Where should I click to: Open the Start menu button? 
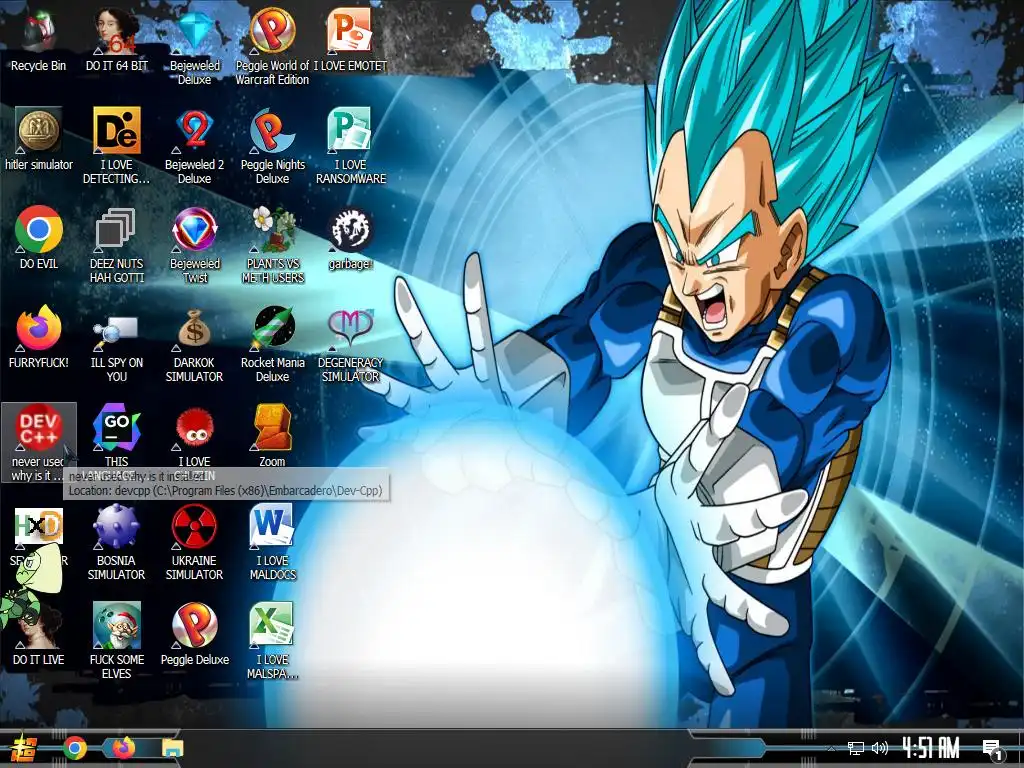(24, 749)
